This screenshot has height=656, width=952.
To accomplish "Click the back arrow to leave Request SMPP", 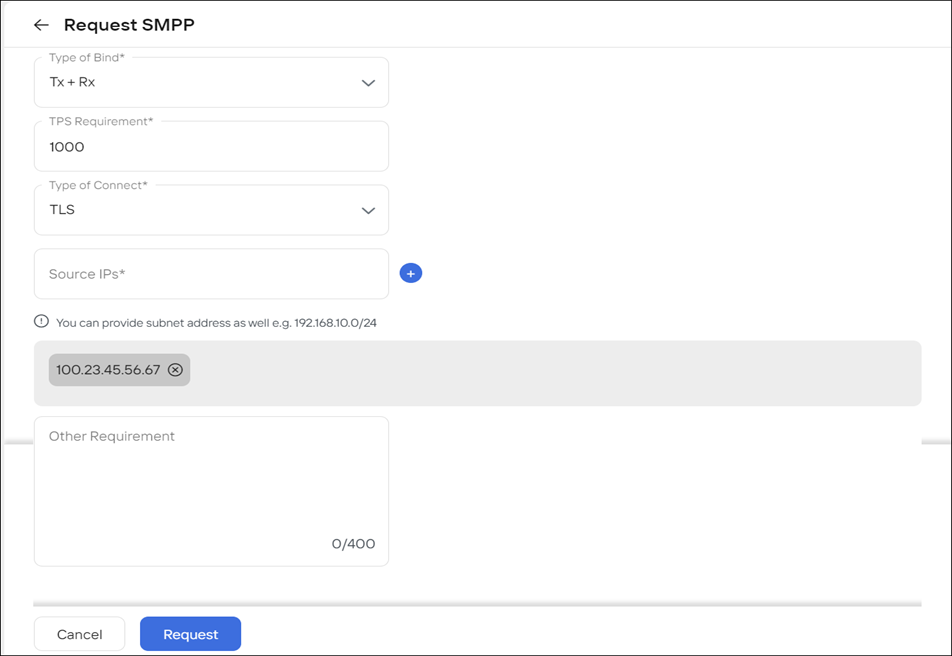I will point(40,24).
